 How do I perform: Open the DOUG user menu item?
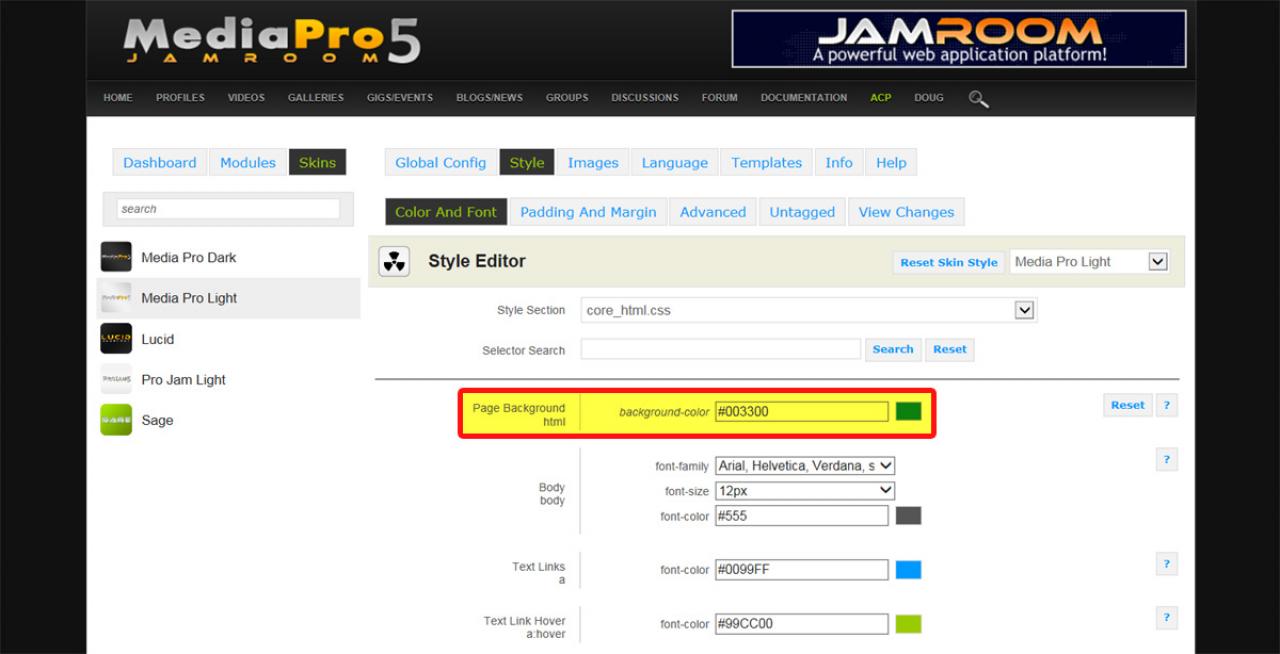929,98
